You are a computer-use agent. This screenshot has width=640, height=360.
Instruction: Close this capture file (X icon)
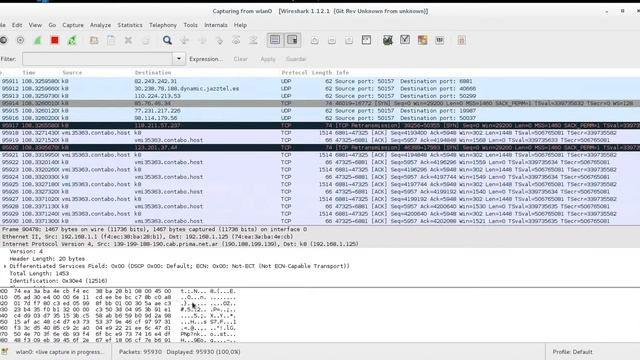tap(128, 40)
